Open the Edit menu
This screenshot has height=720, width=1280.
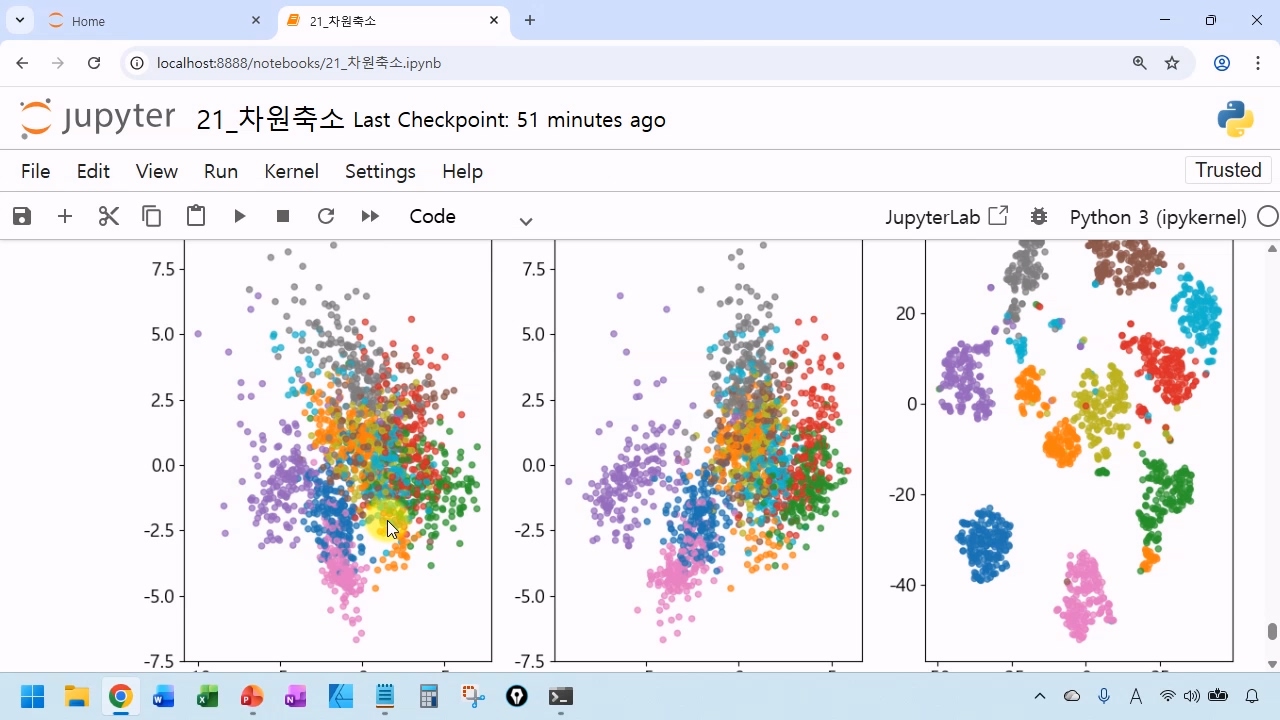(93, 171)
